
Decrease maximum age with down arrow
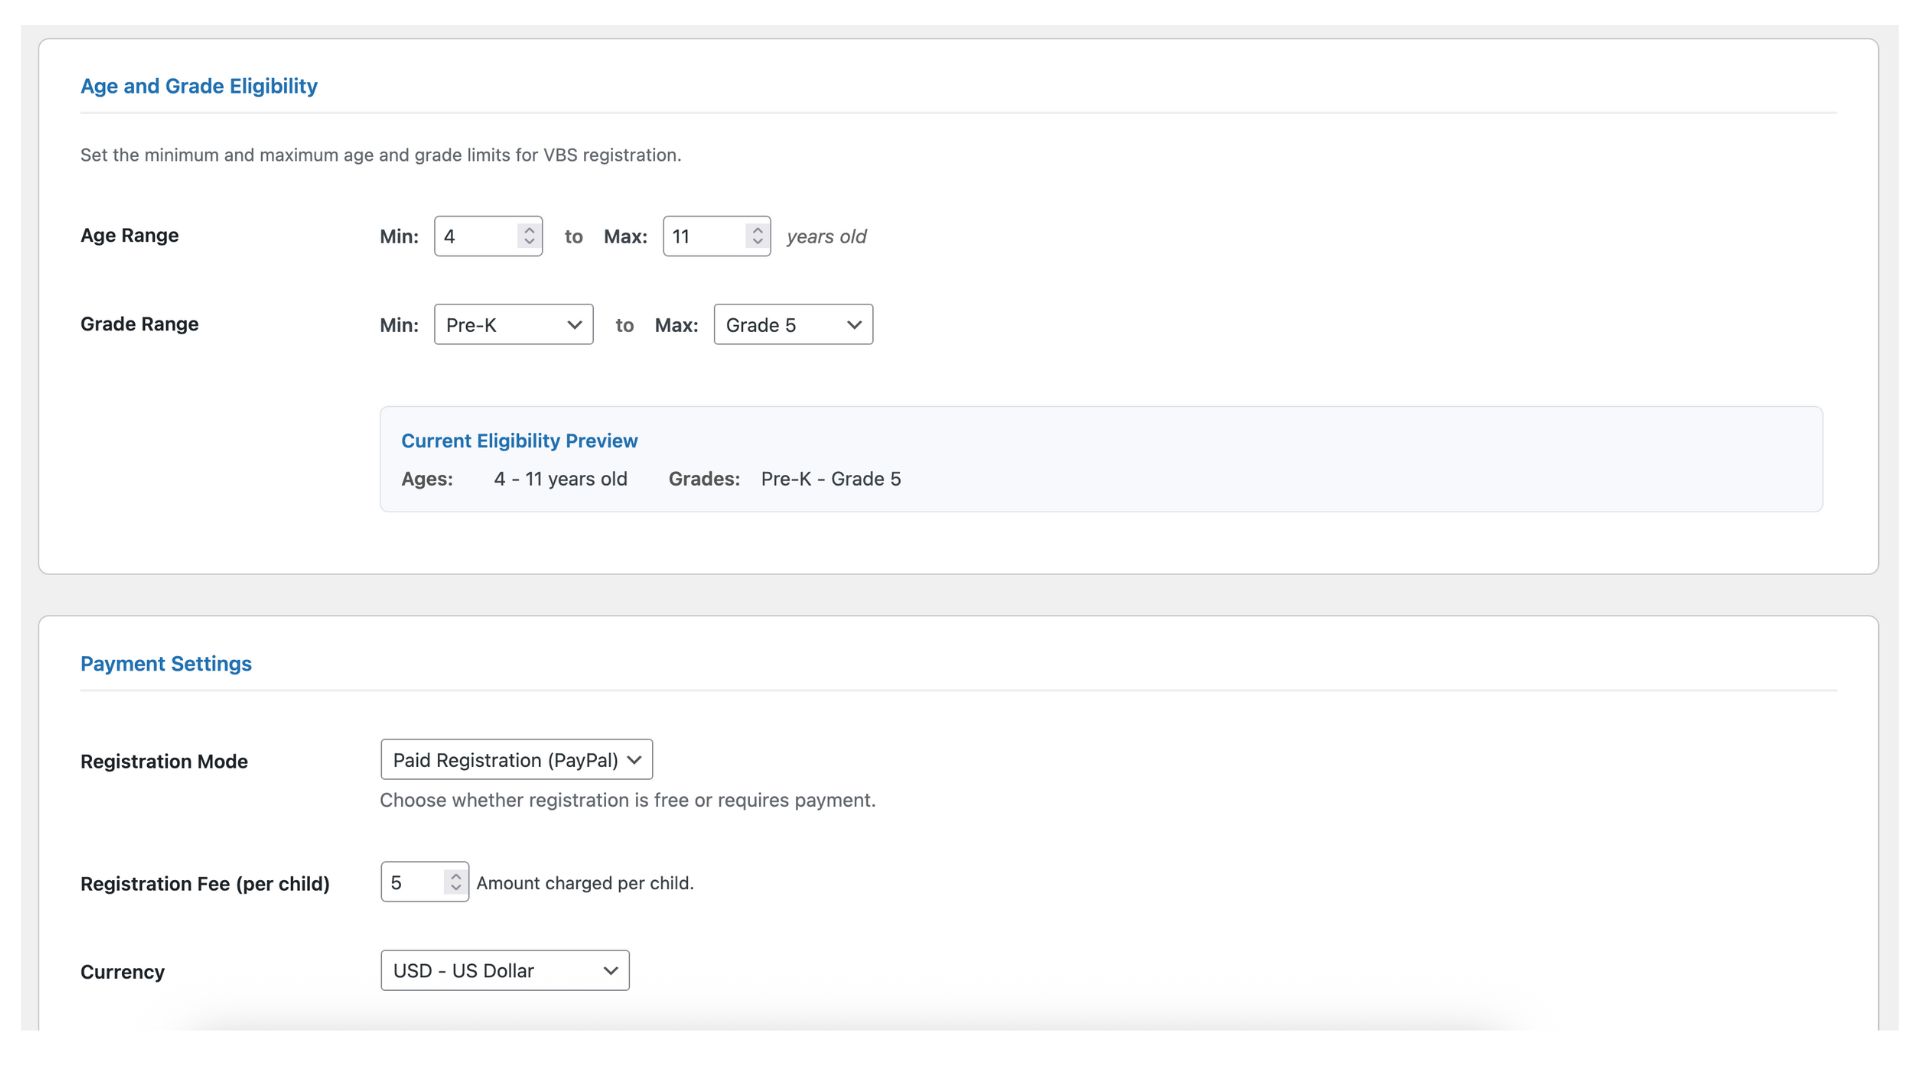point(757,242)
